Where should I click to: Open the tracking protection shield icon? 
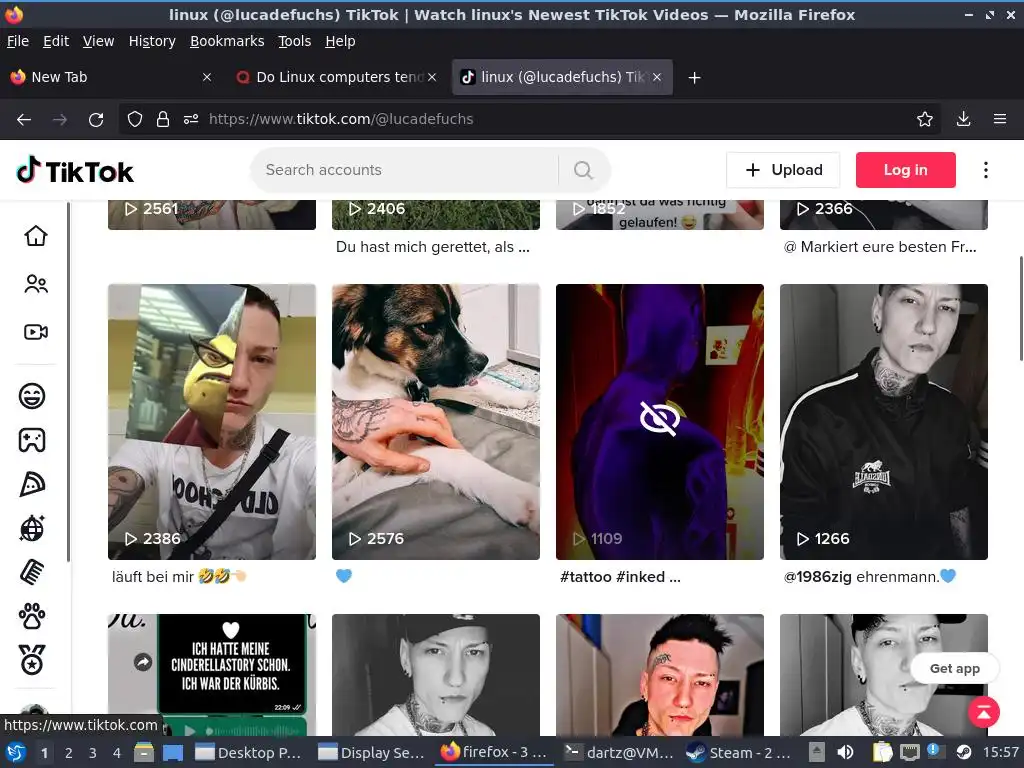click(135, 119)
